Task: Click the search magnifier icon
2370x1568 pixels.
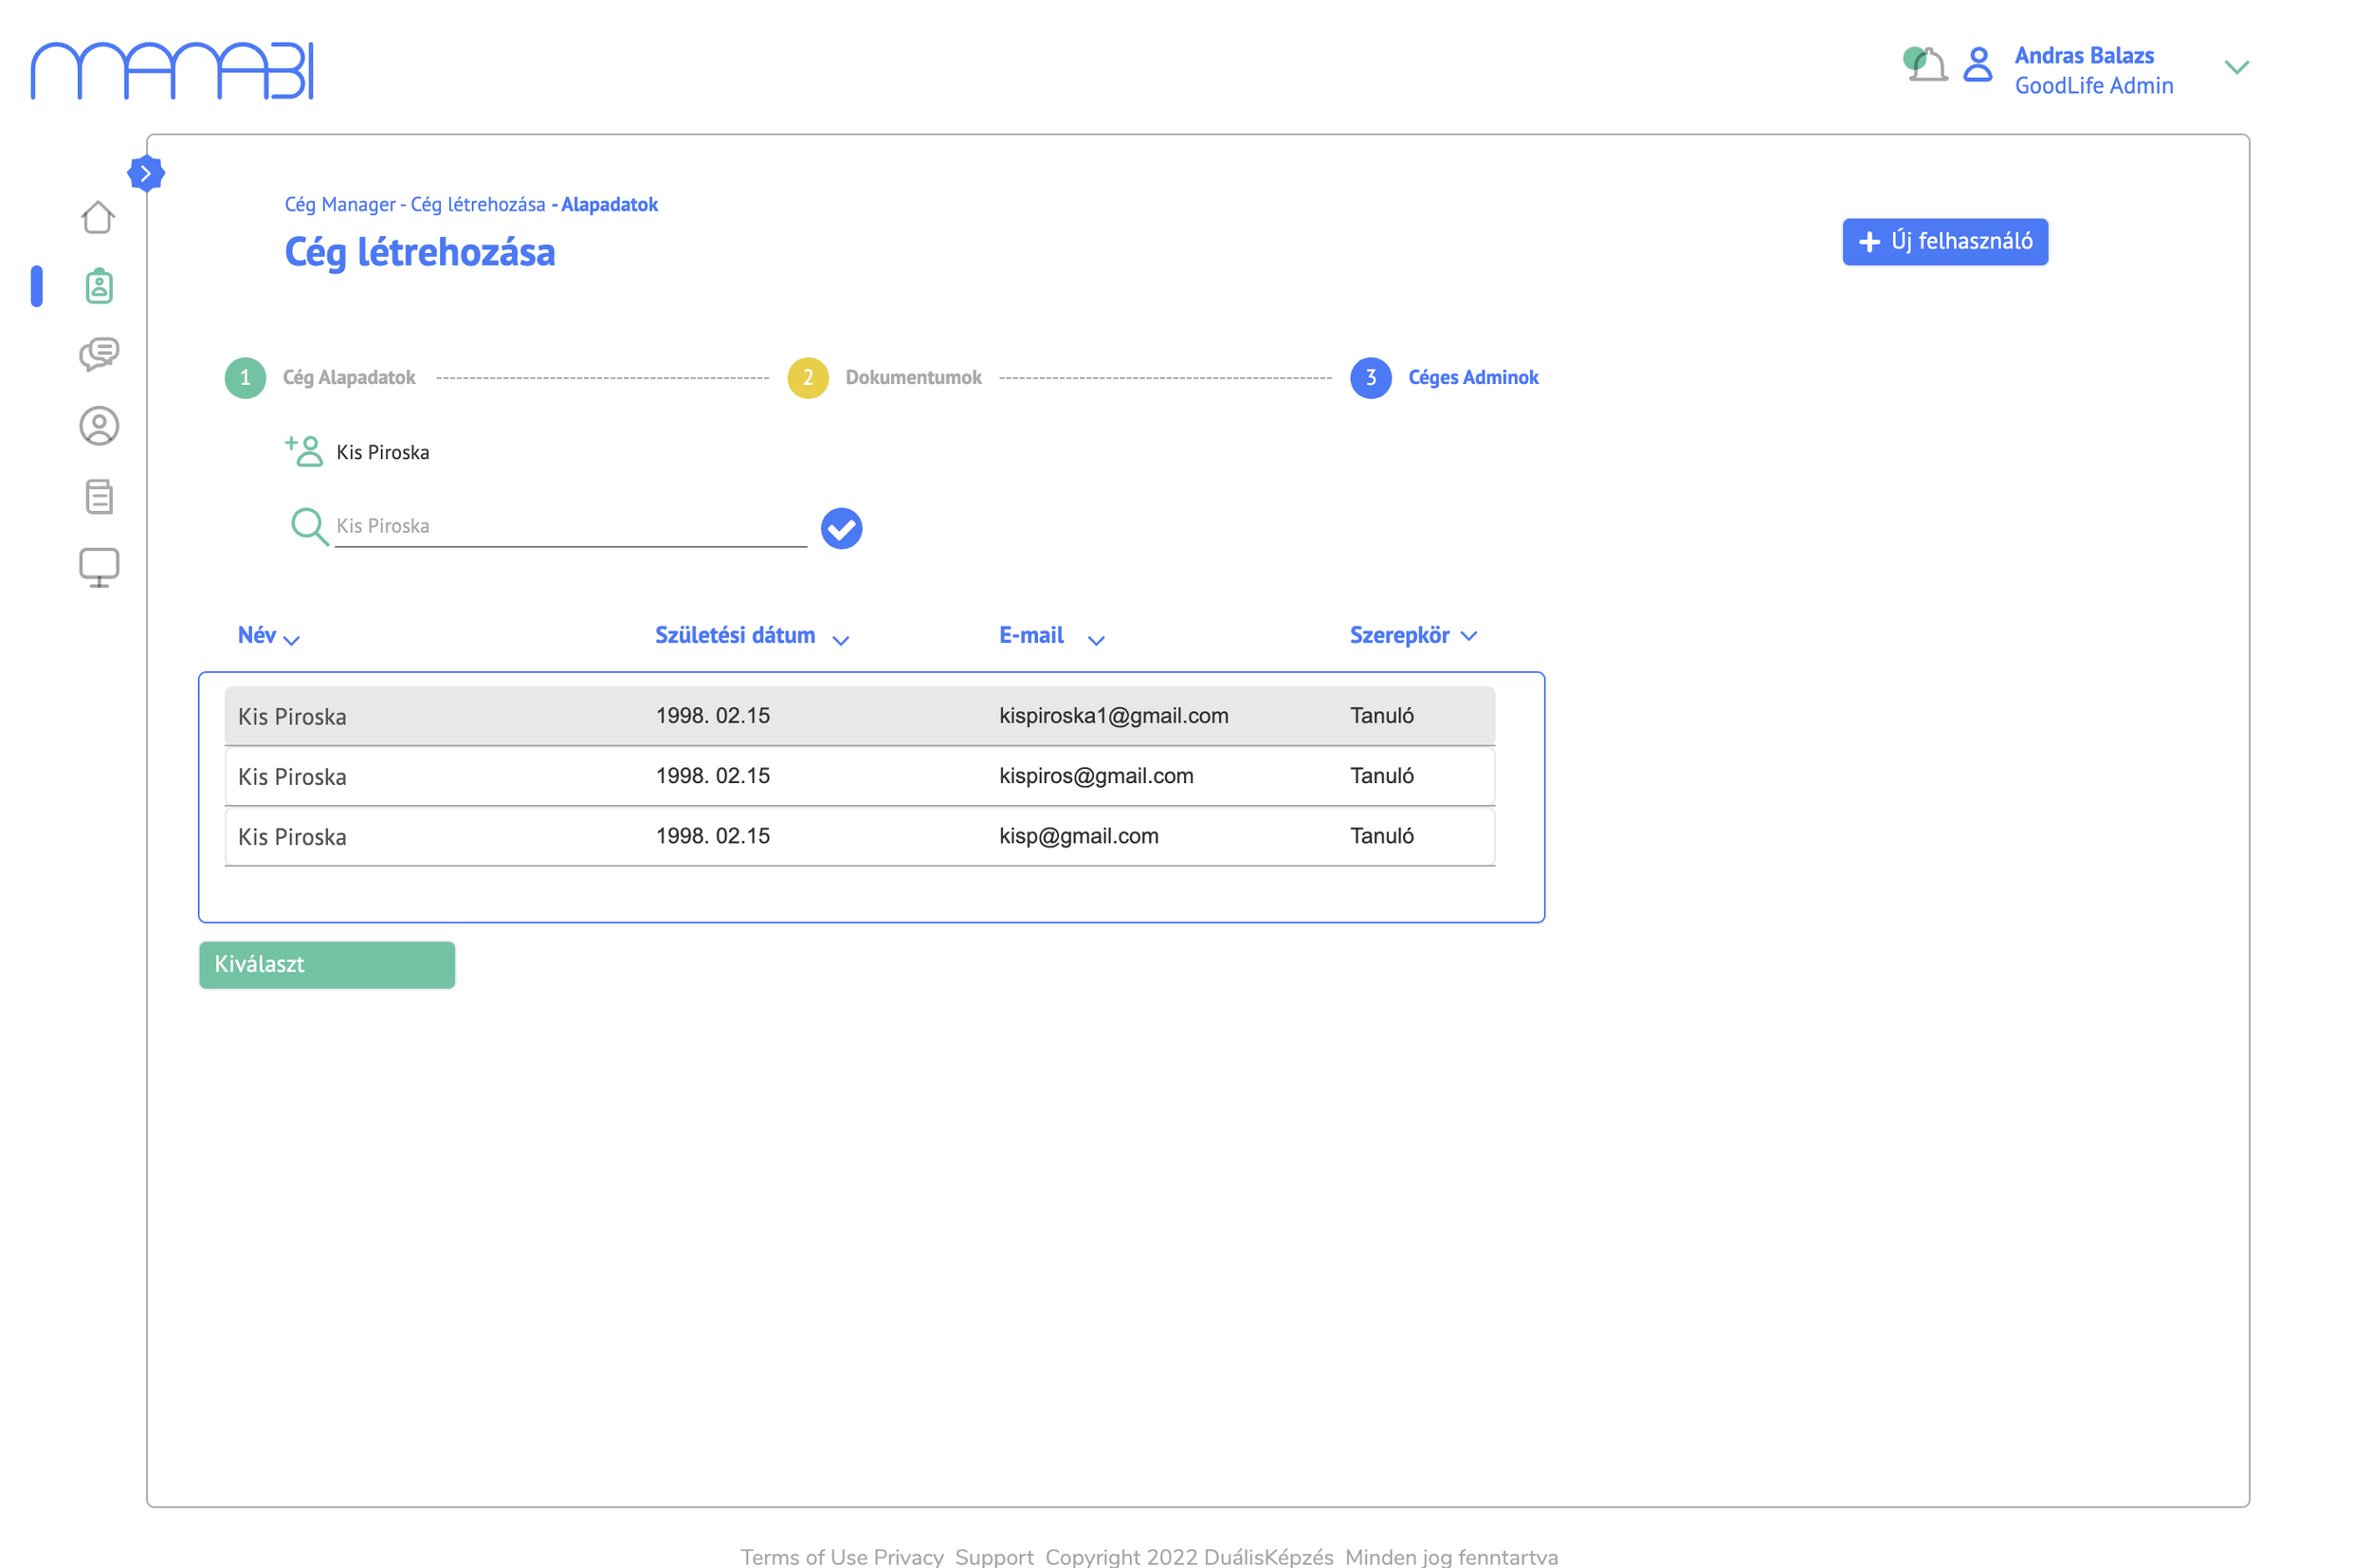Action: click(x=308, y=526)
